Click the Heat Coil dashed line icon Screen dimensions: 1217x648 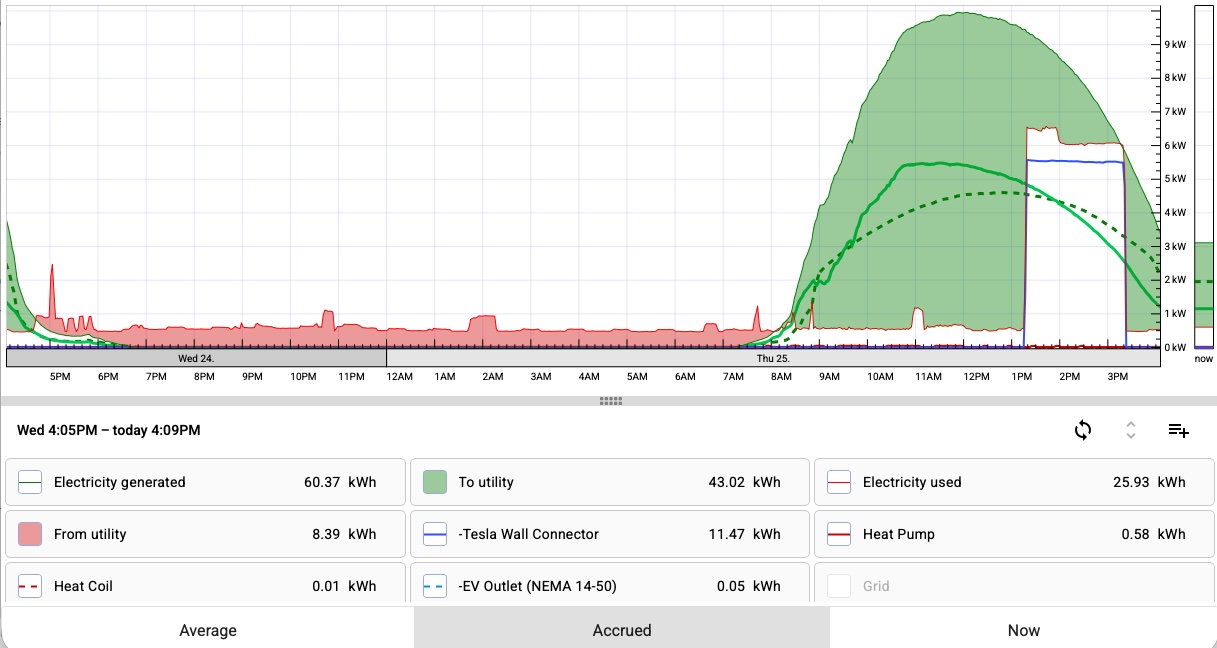30,586
